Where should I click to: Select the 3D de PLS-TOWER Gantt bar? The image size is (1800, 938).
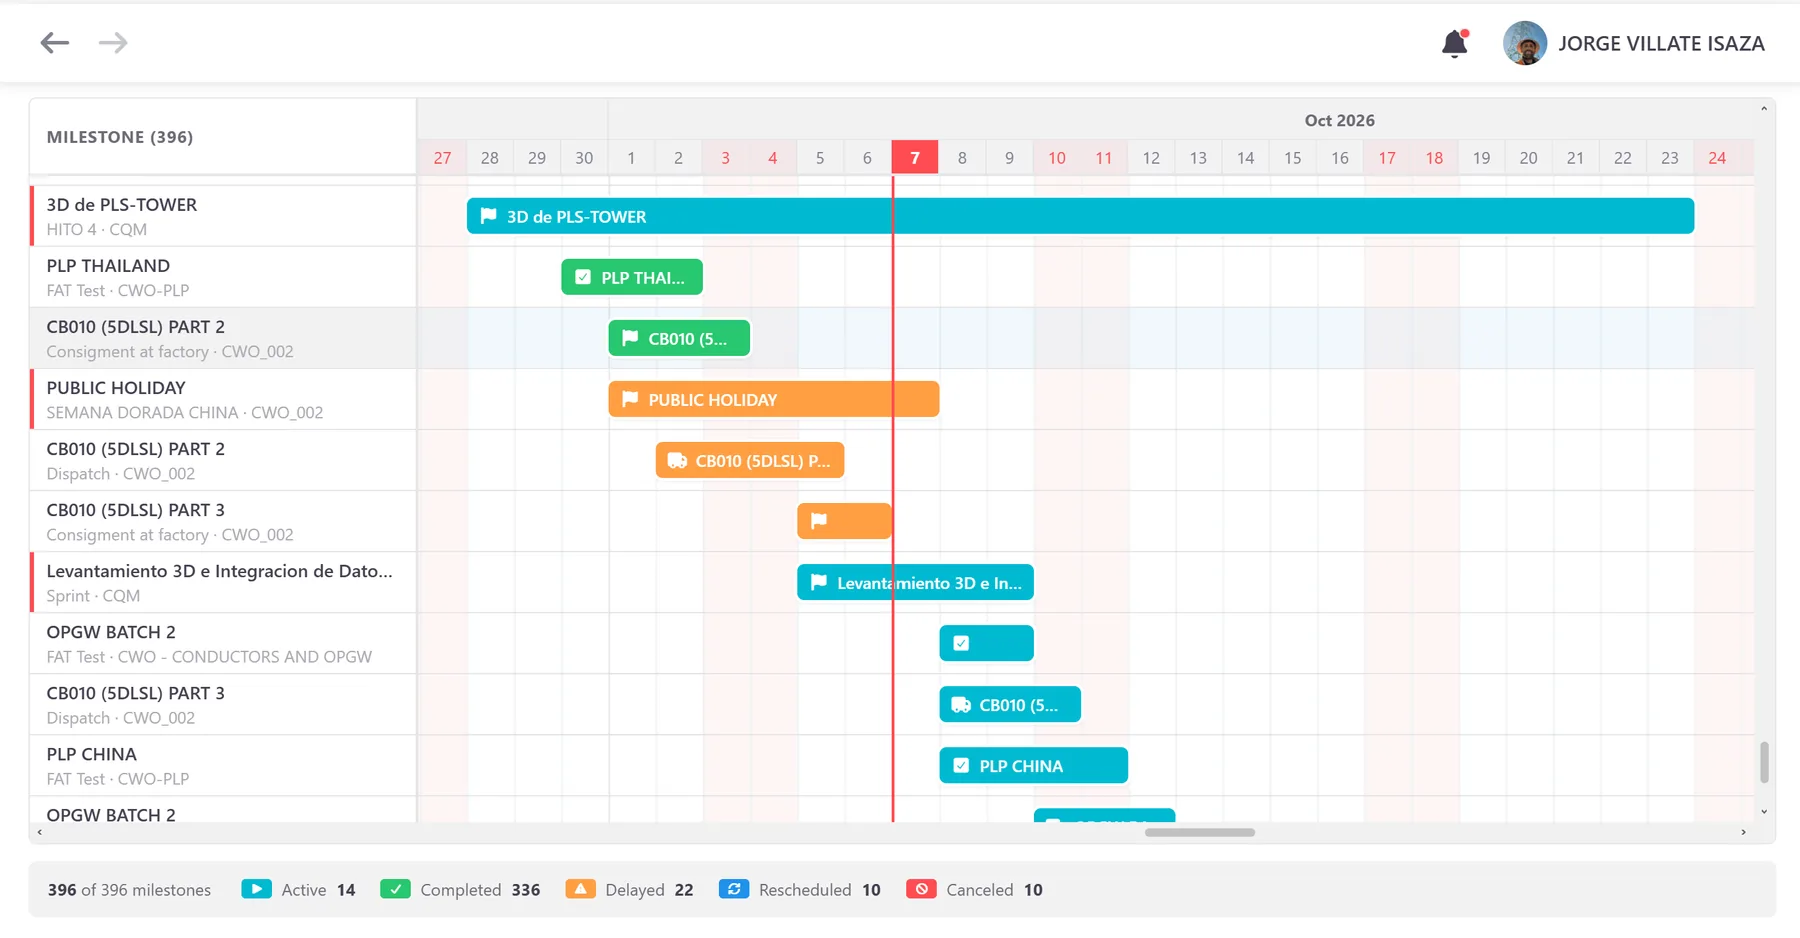1080,216
